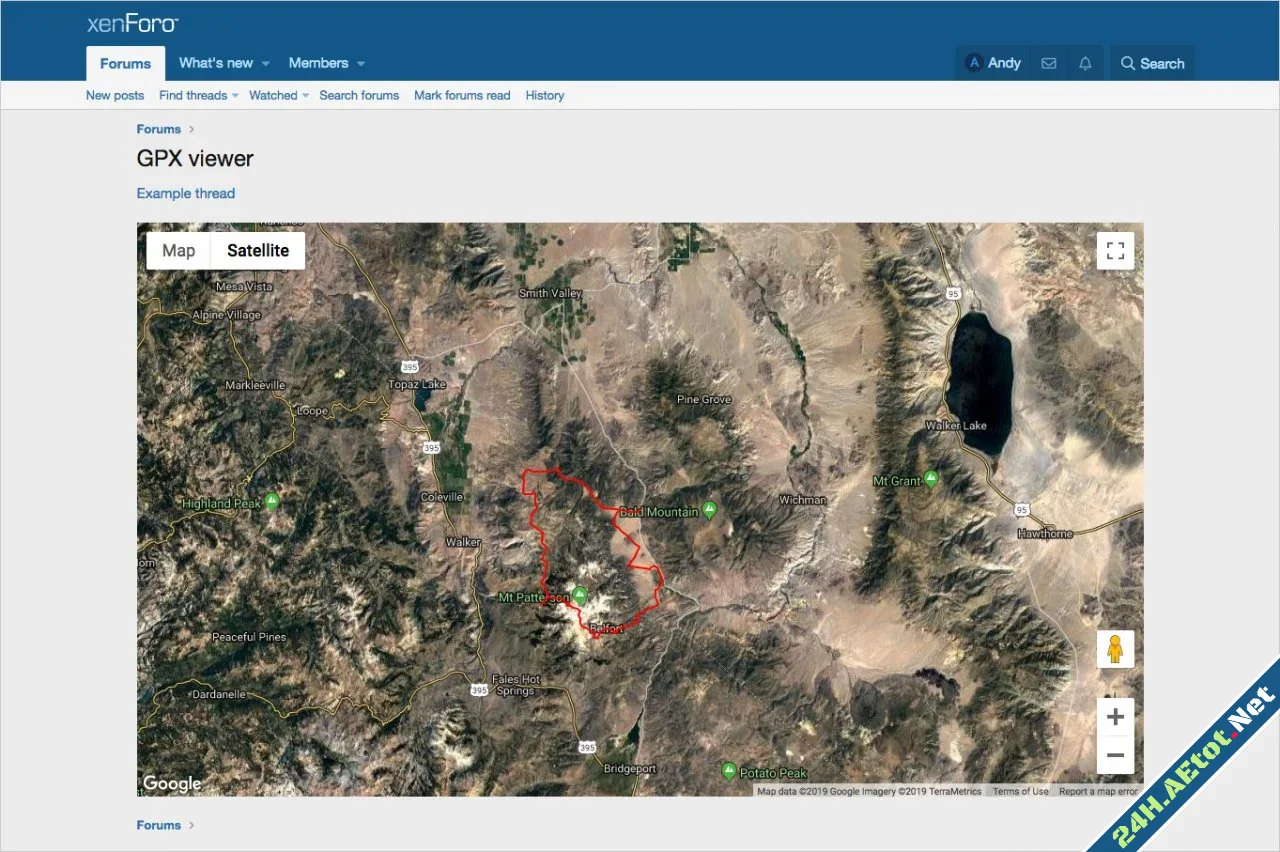Screen dimensions: 1280x852
Task: Click the Google logo on the map
Action: (x=171, y=783)
